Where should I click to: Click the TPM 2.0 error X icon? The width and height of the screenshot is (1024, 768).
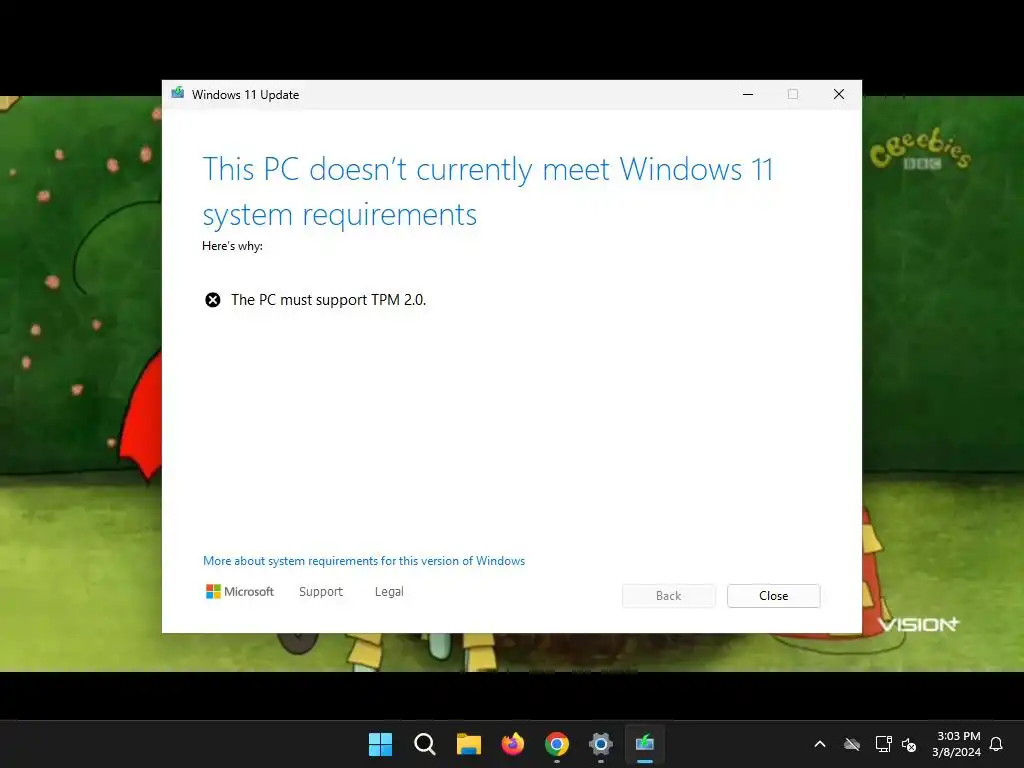pyautogui.click(x=213, y=300)
